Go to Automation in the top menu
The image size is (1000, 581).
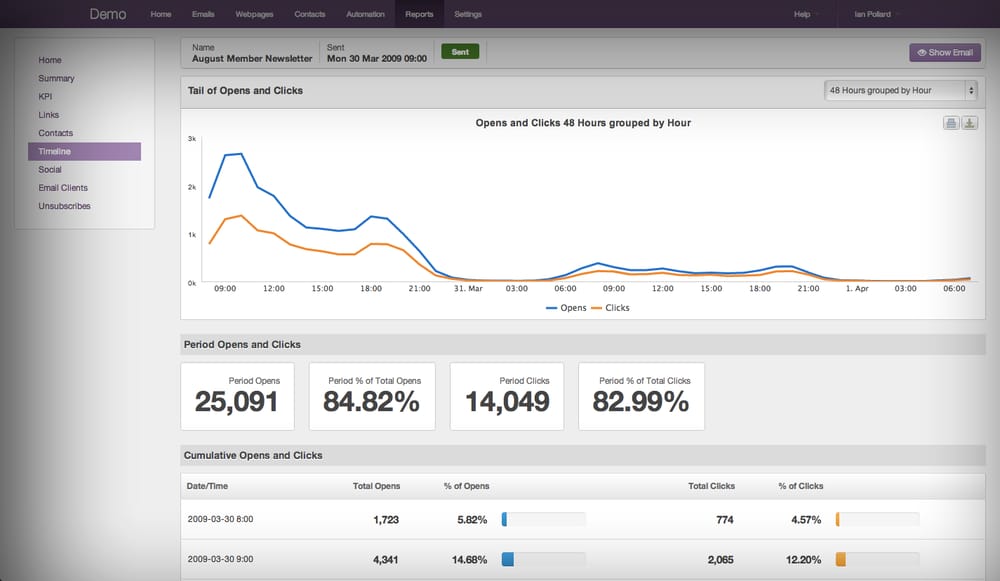tap(365, 14)
